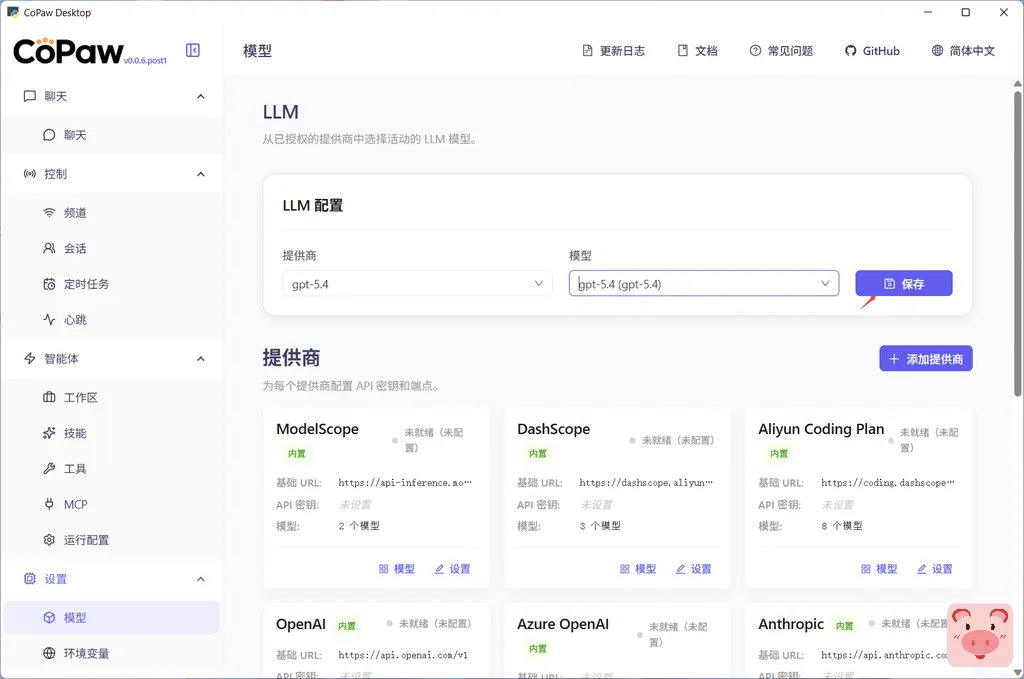Open 设置 for Aliyun Coding Plan card
The width and height of the screenshot is (1024, 679).
tap(935, 569)
